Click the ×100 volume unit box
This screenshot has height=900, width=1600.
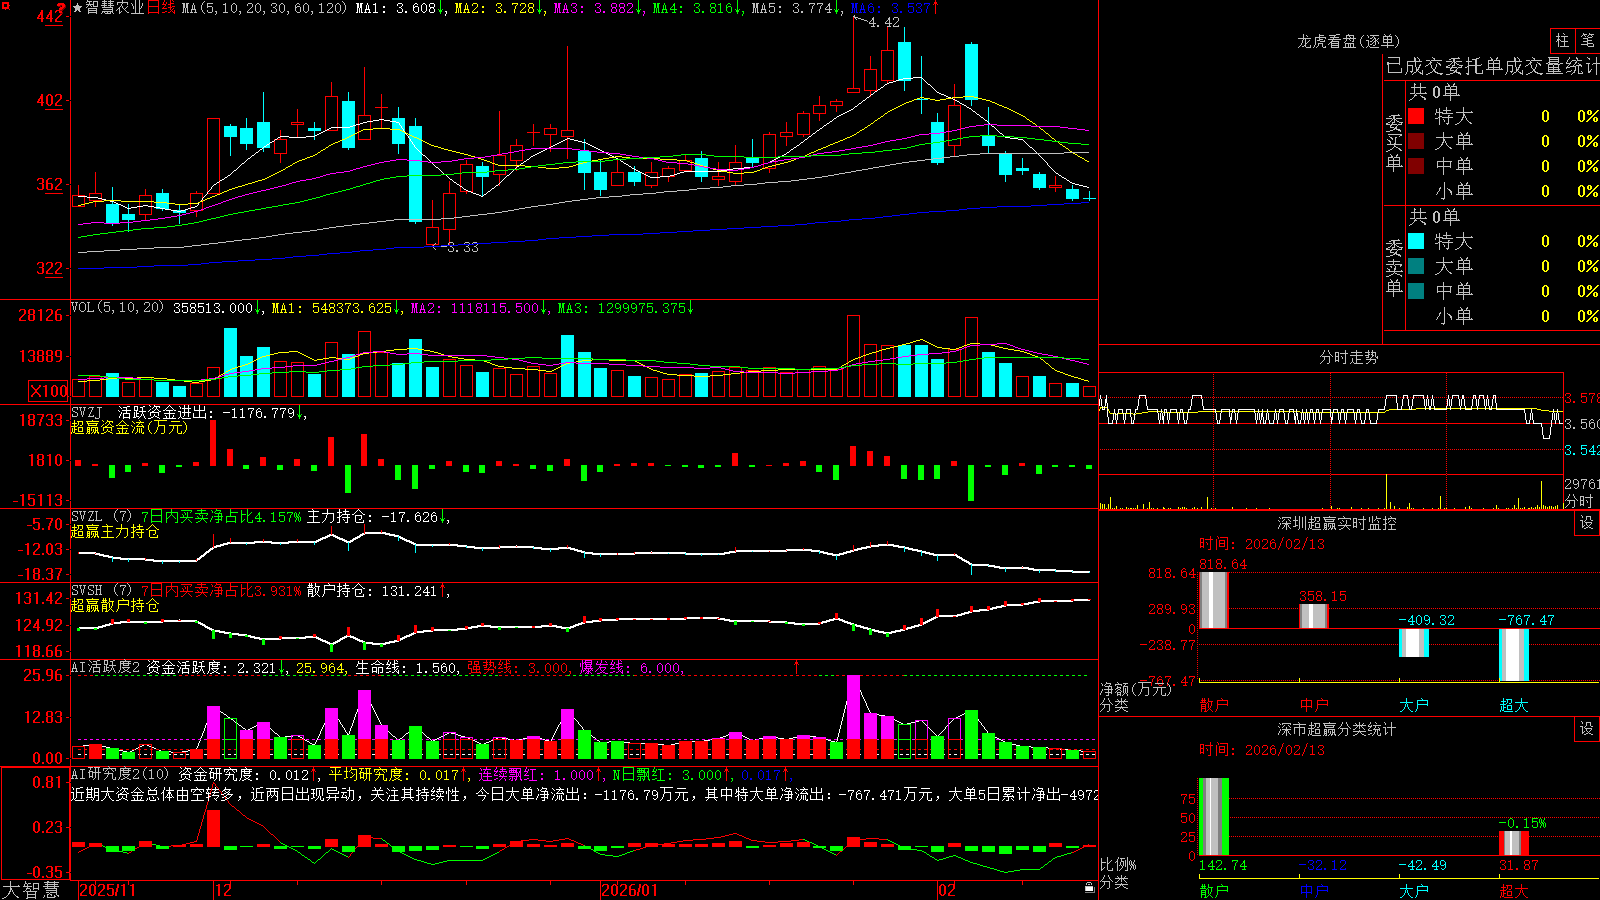click(x=48, y=392)
